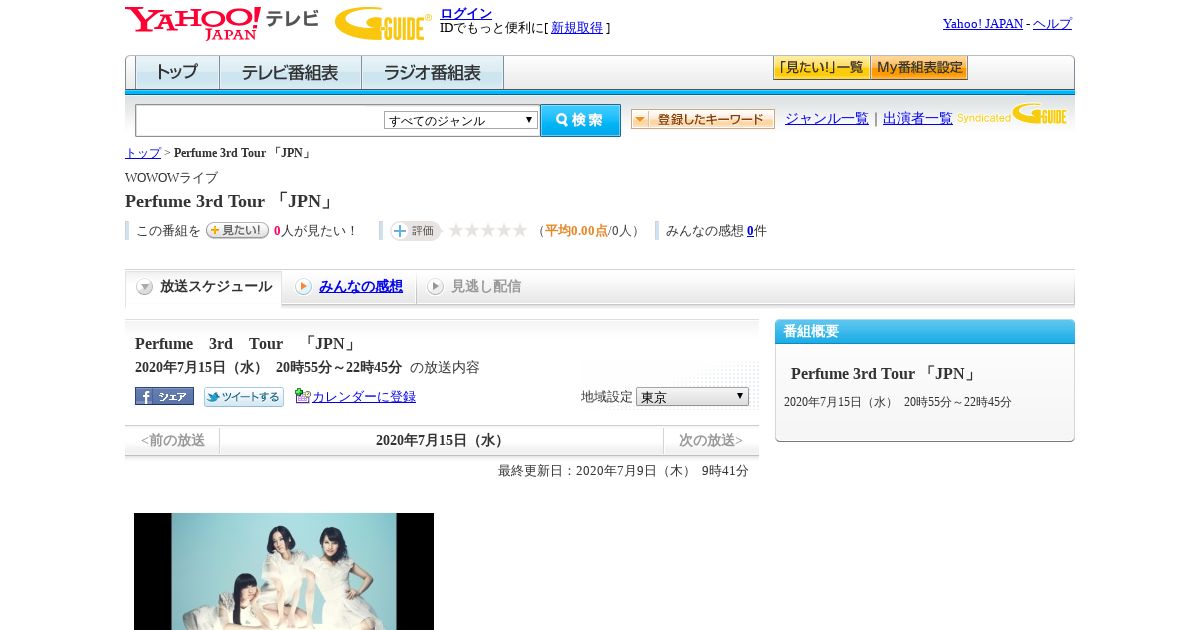The image size is (1200, 630).
Task: Click the 番組概要 panel header
Action: pos(925,332)
